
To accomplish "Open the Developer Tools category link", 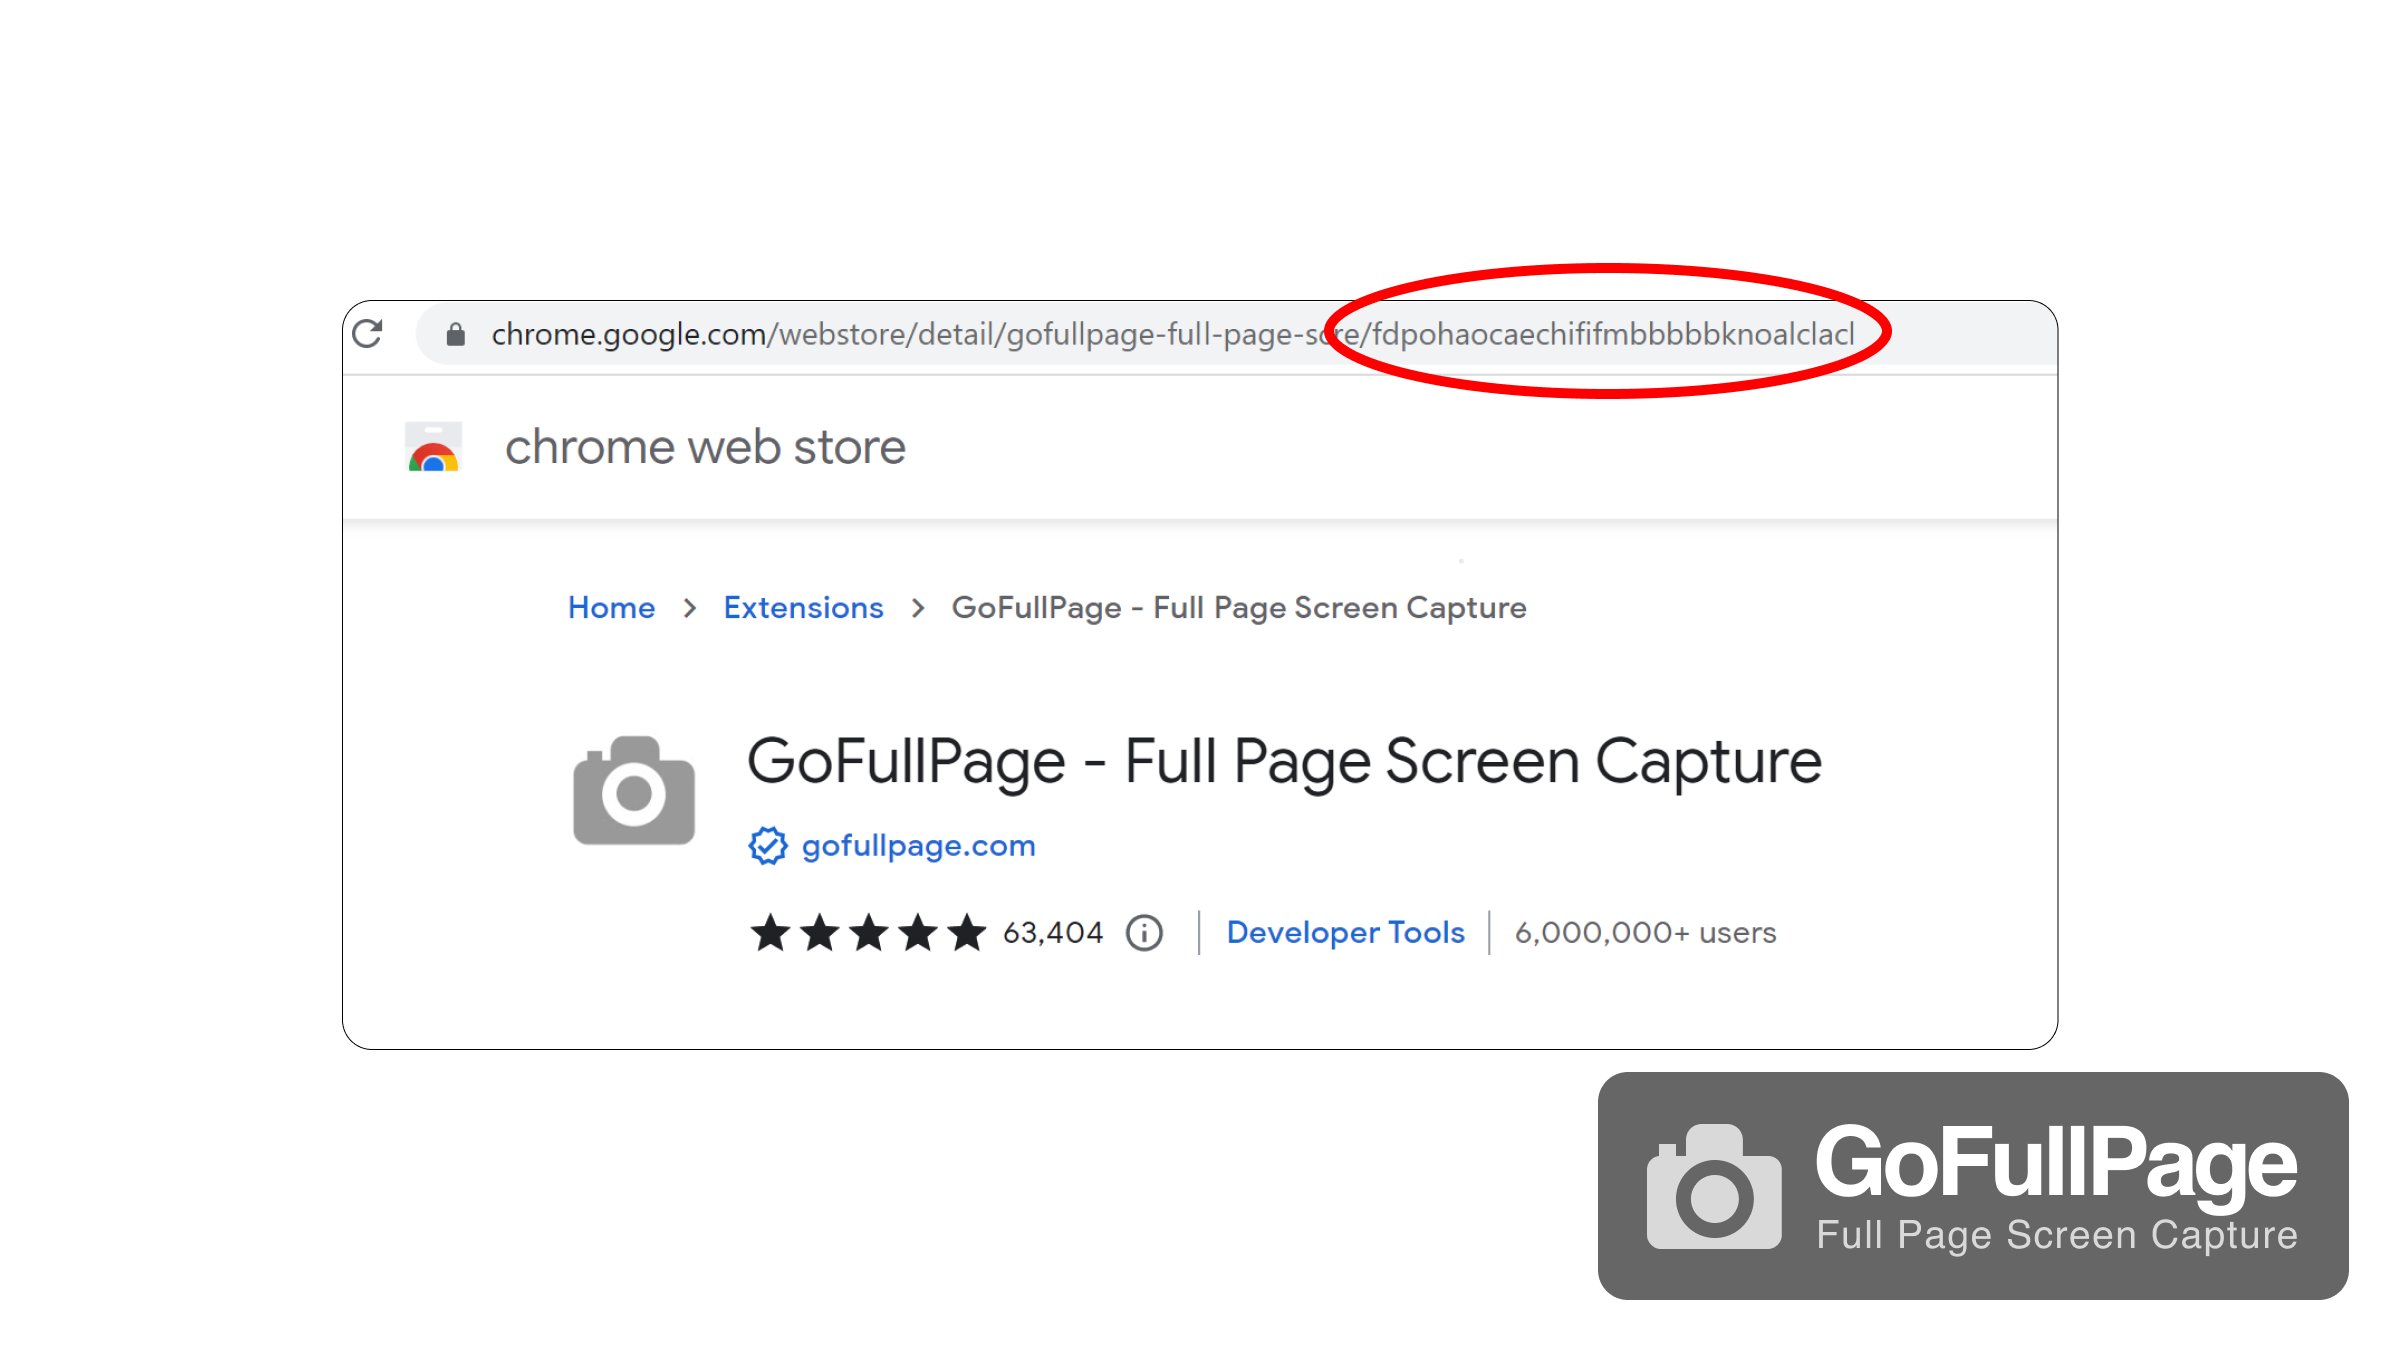I will 1345,932.
